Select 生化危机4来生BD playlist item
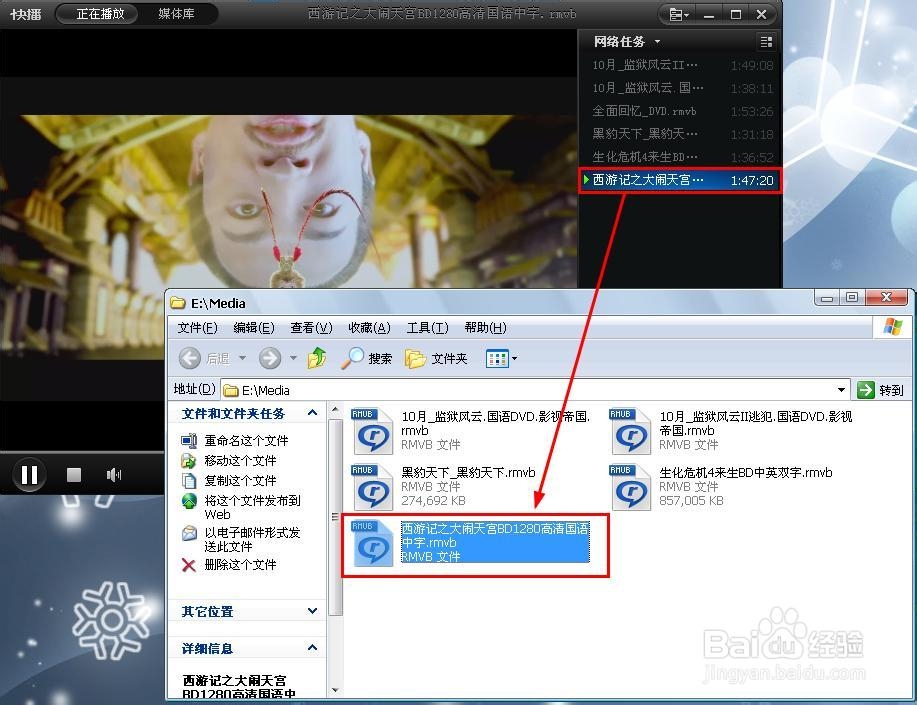This screenshot has height=705, width=917. point(682,157)
